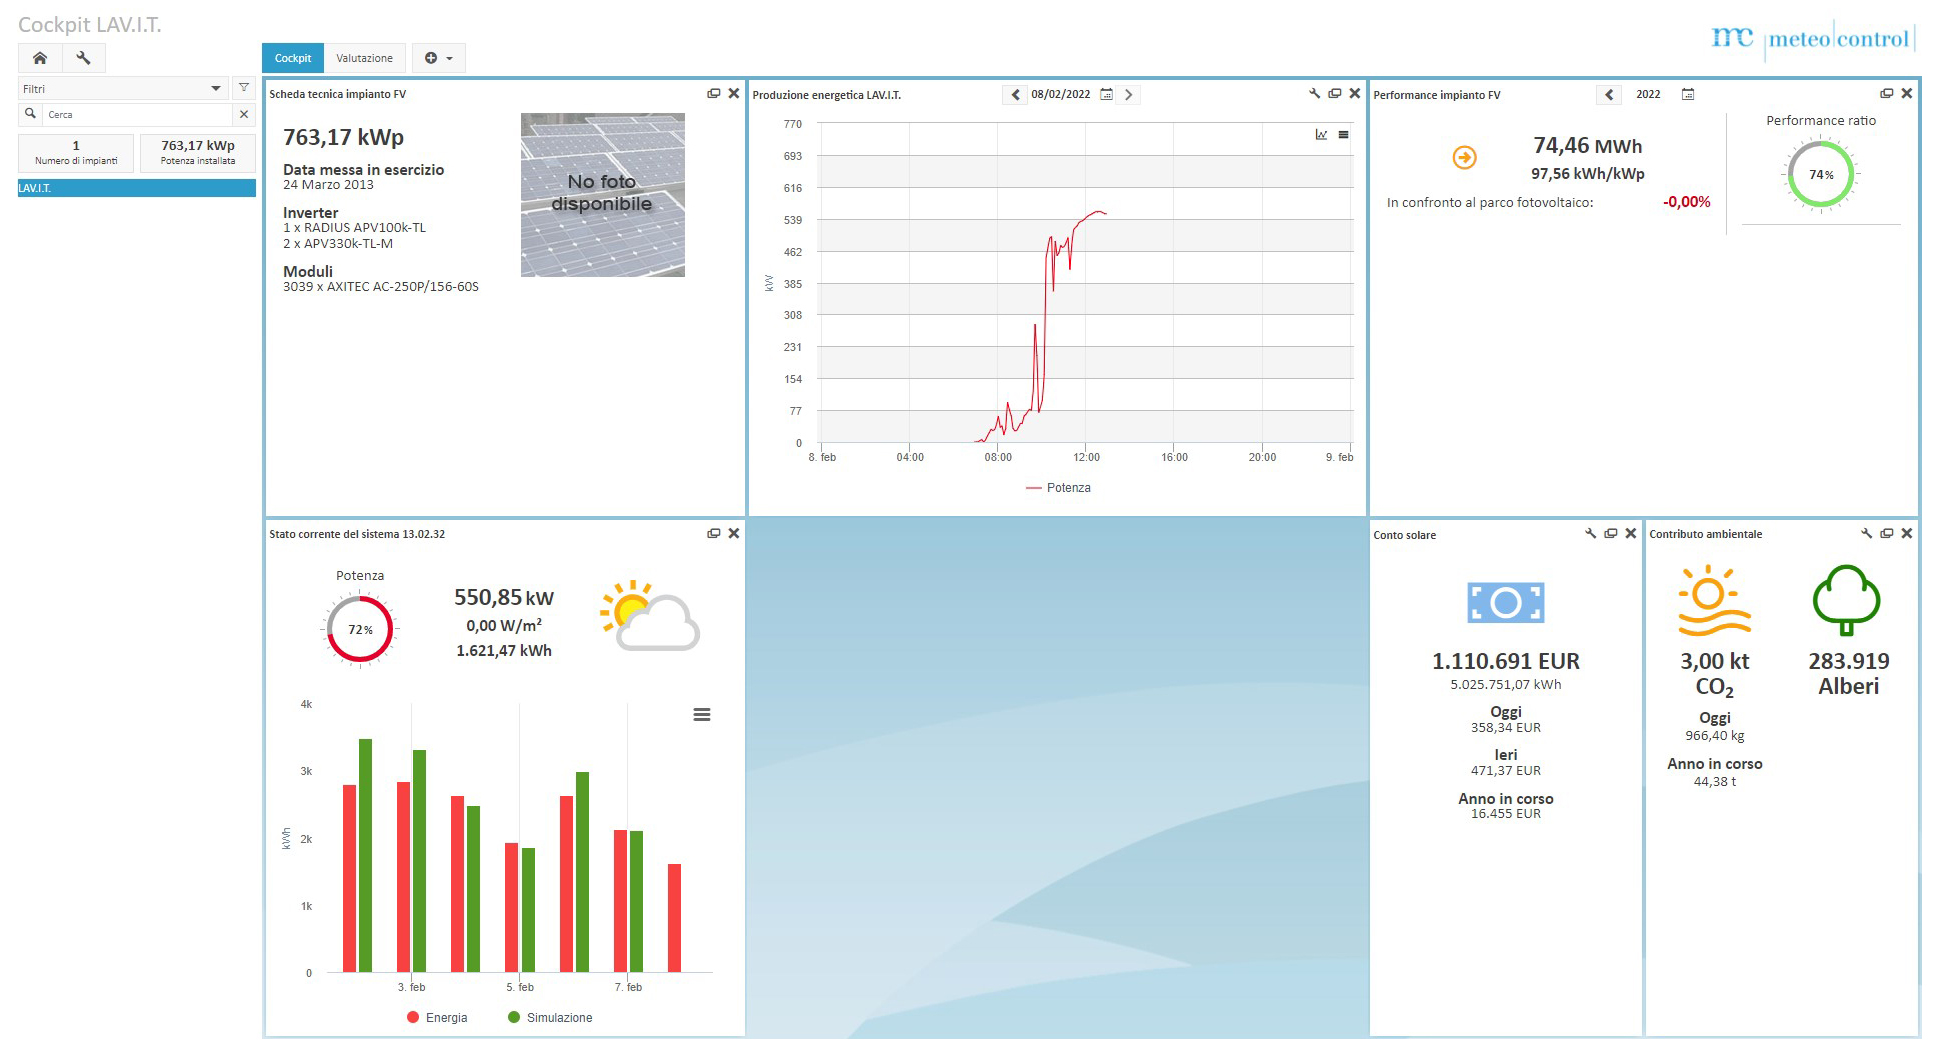Viewport: 1940px width, 1054px height.
Task: Open the wrench settings icon in the sidebar
Action: (x=84, y=58)
